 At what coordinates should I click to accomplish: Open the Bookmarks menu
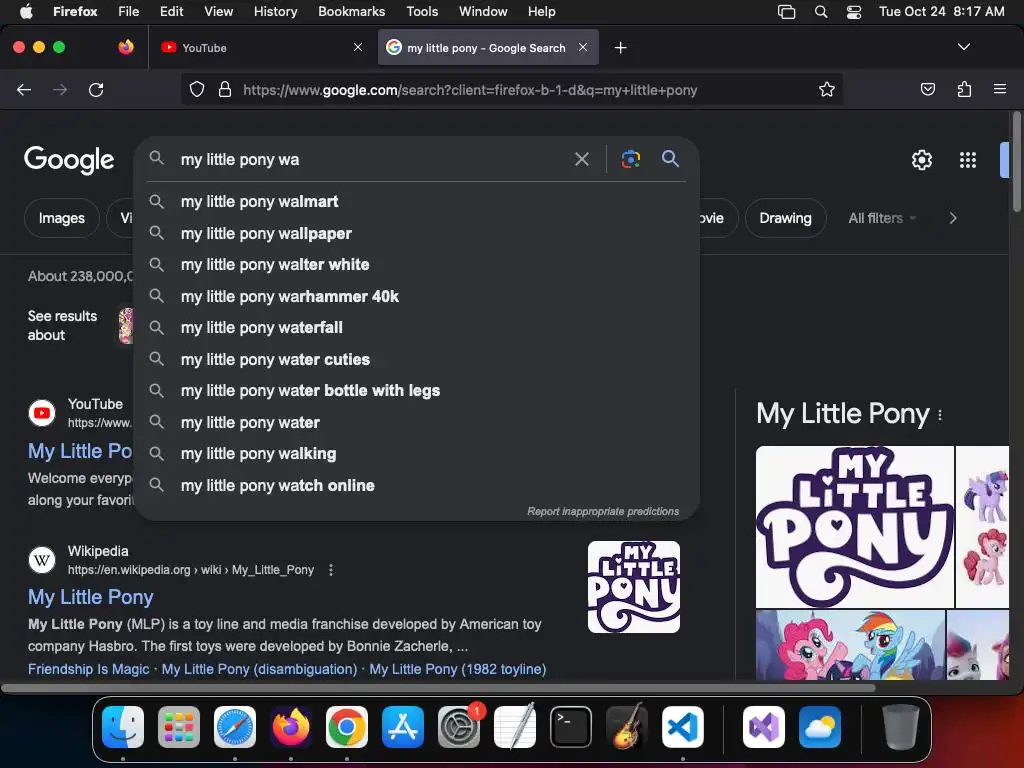[x=351, y=12]
